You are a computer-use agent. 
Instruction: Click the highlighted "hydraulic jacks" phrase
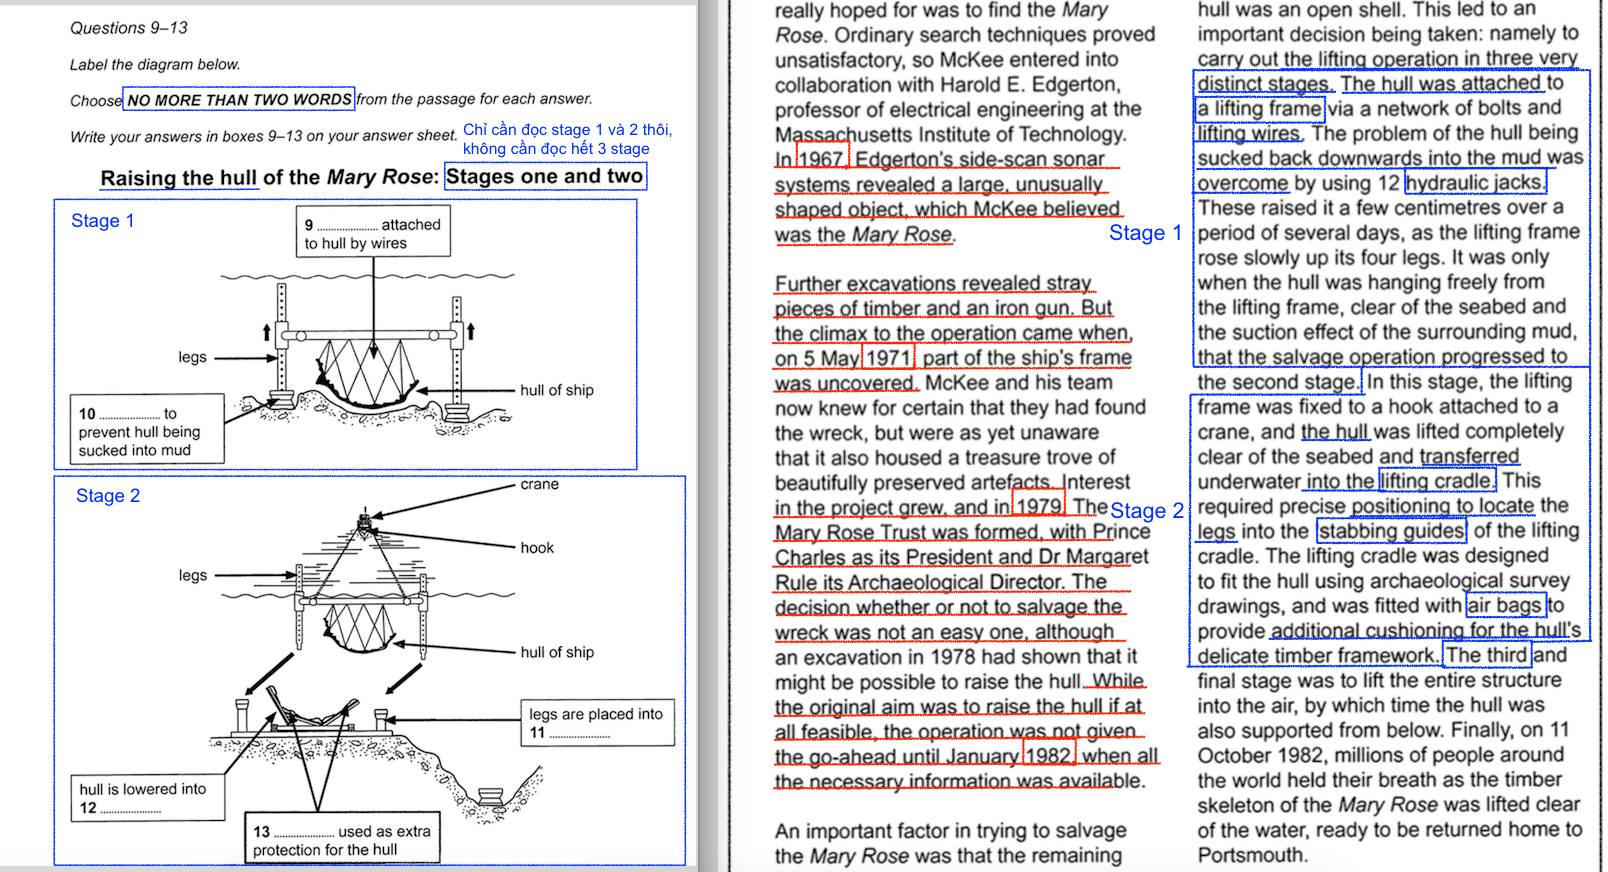[x=1475, y=182]
